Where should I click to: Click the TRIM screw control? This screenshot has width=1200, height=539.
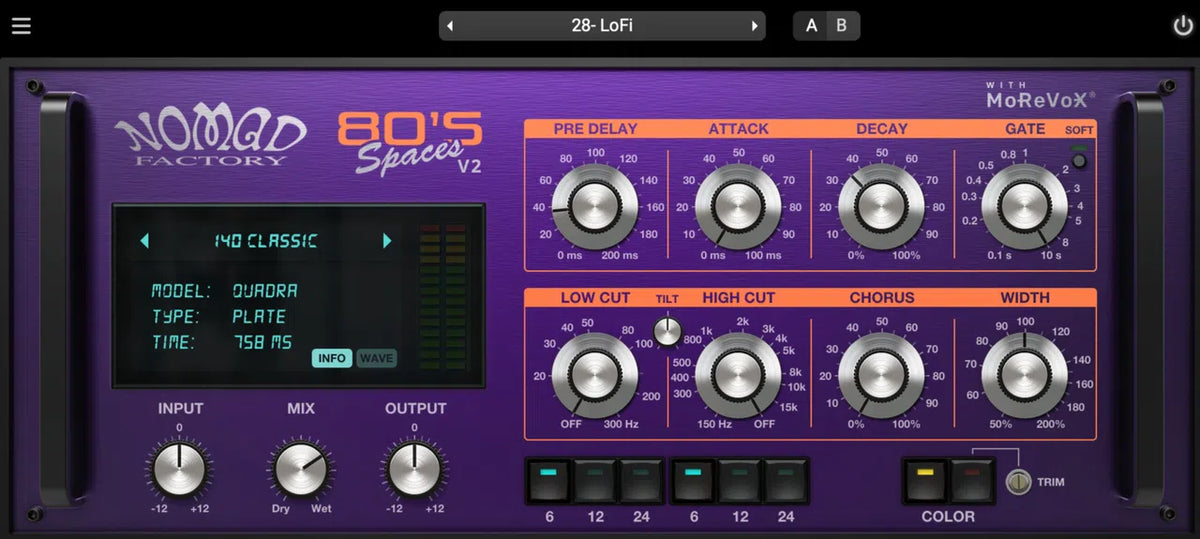(x=1018, y=482)
